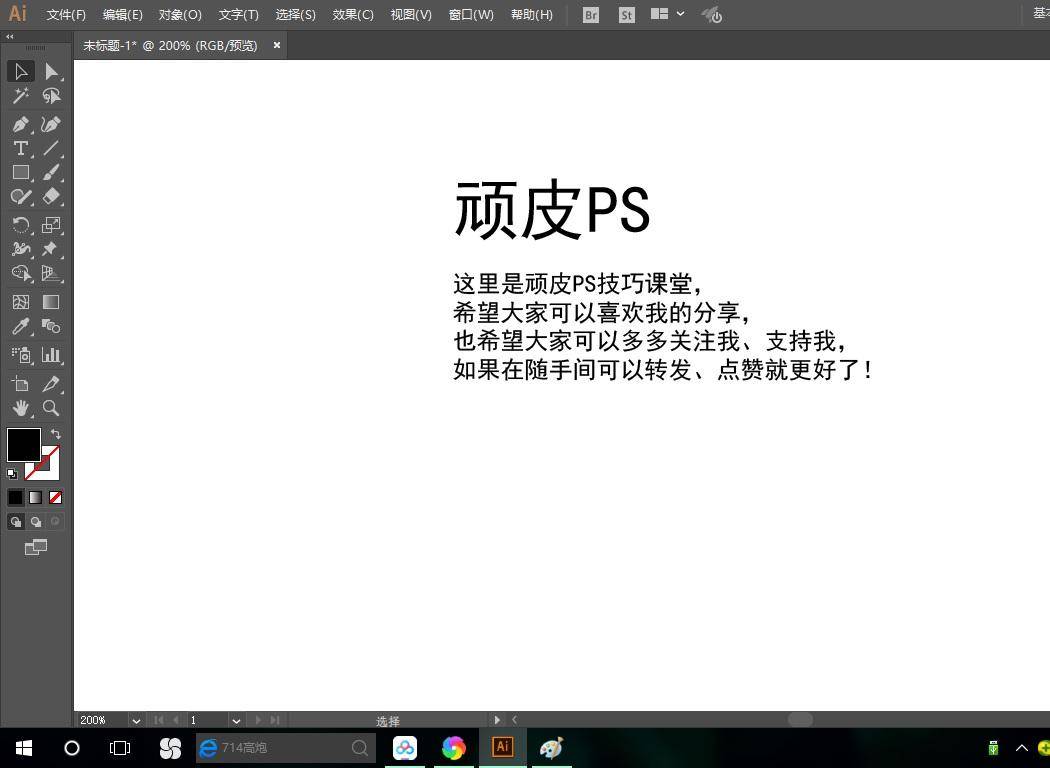Select the Shape Builder tool
Image resolution: width=1050 pixels, height=768 pixels.
[x=21, y=273]
